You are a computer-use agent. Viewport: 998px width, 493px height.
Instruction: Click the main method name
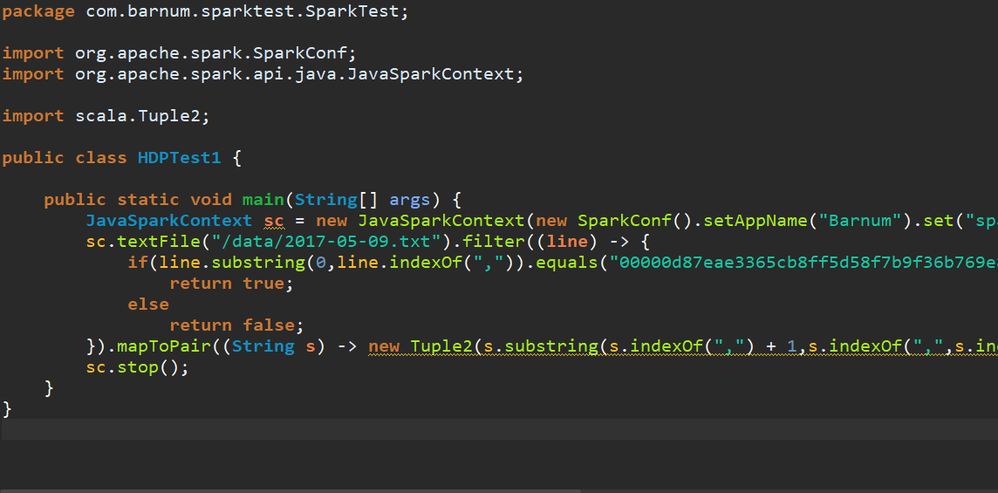pyautogui.click(x=263, y=200)
